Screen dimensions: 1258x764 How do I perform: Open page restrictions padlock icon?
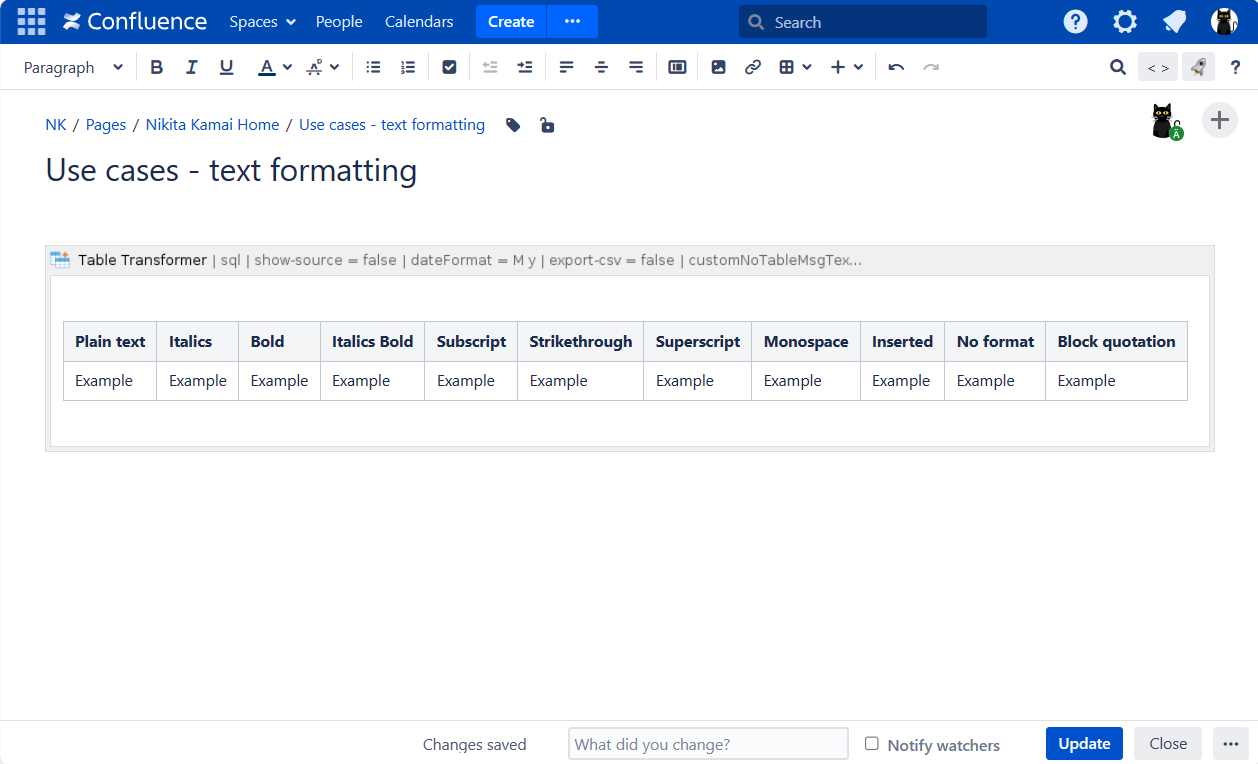(x=547, y=125)
